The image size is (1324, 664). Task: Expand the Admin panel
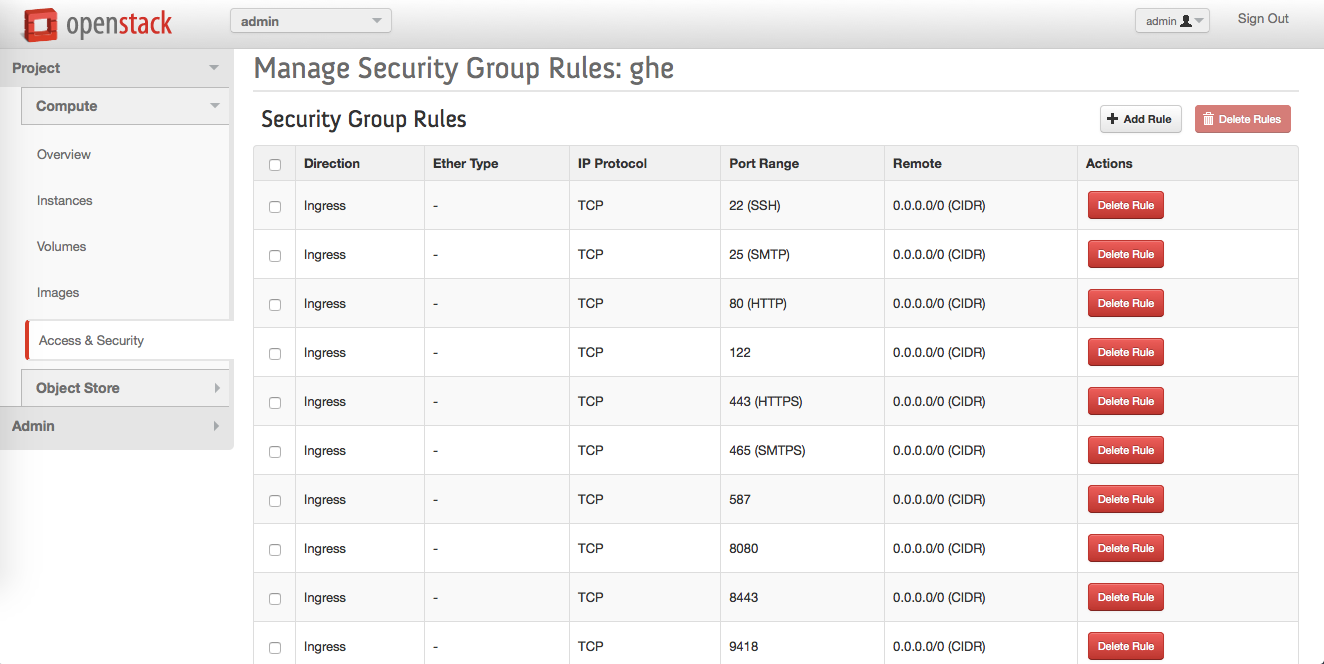coord(115,426)
